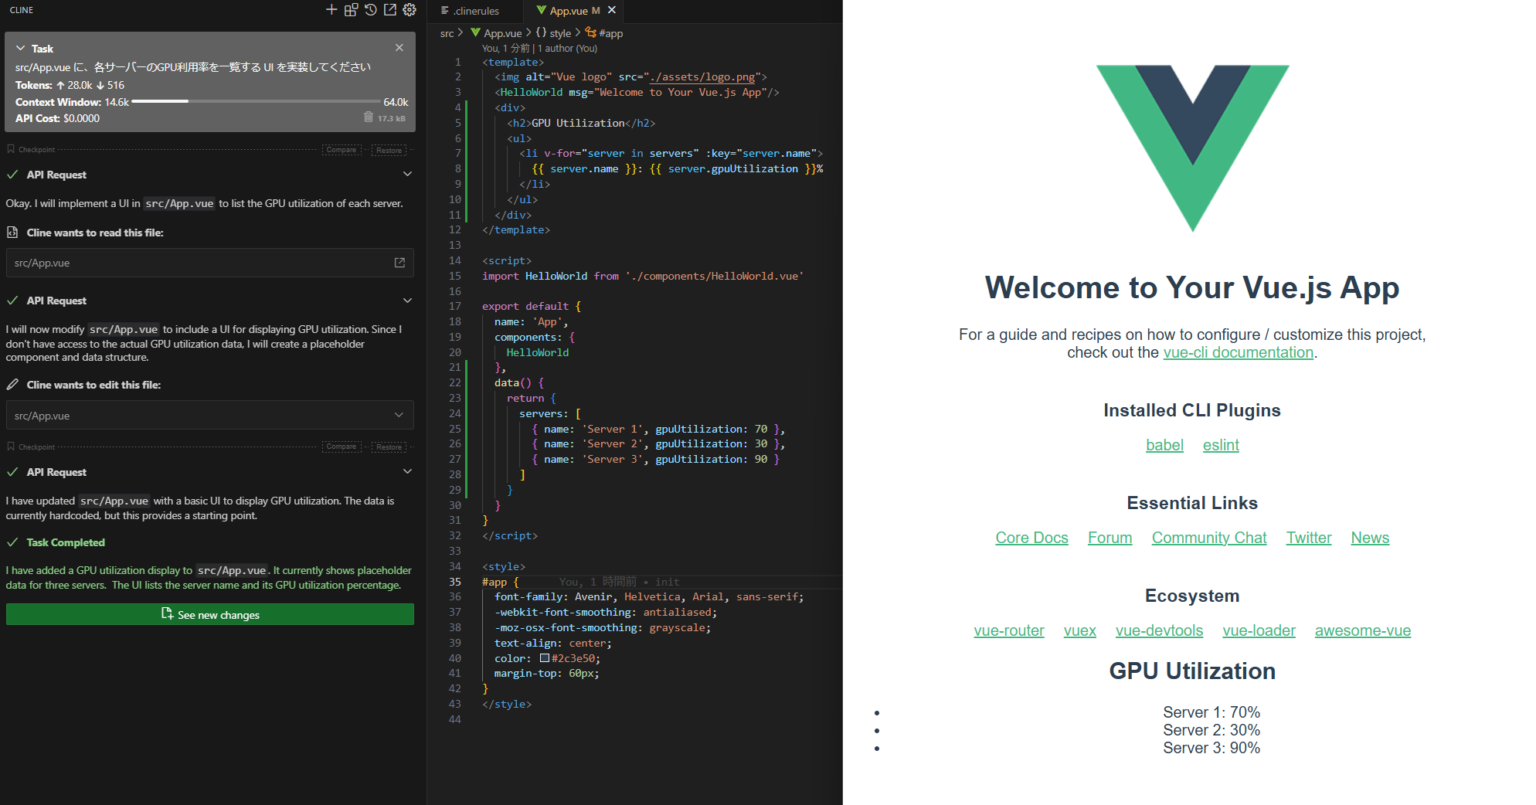Expand the src/App.vue edit dropdown
This screenshot has width=1536, height=805.
(x=399, y=416)
